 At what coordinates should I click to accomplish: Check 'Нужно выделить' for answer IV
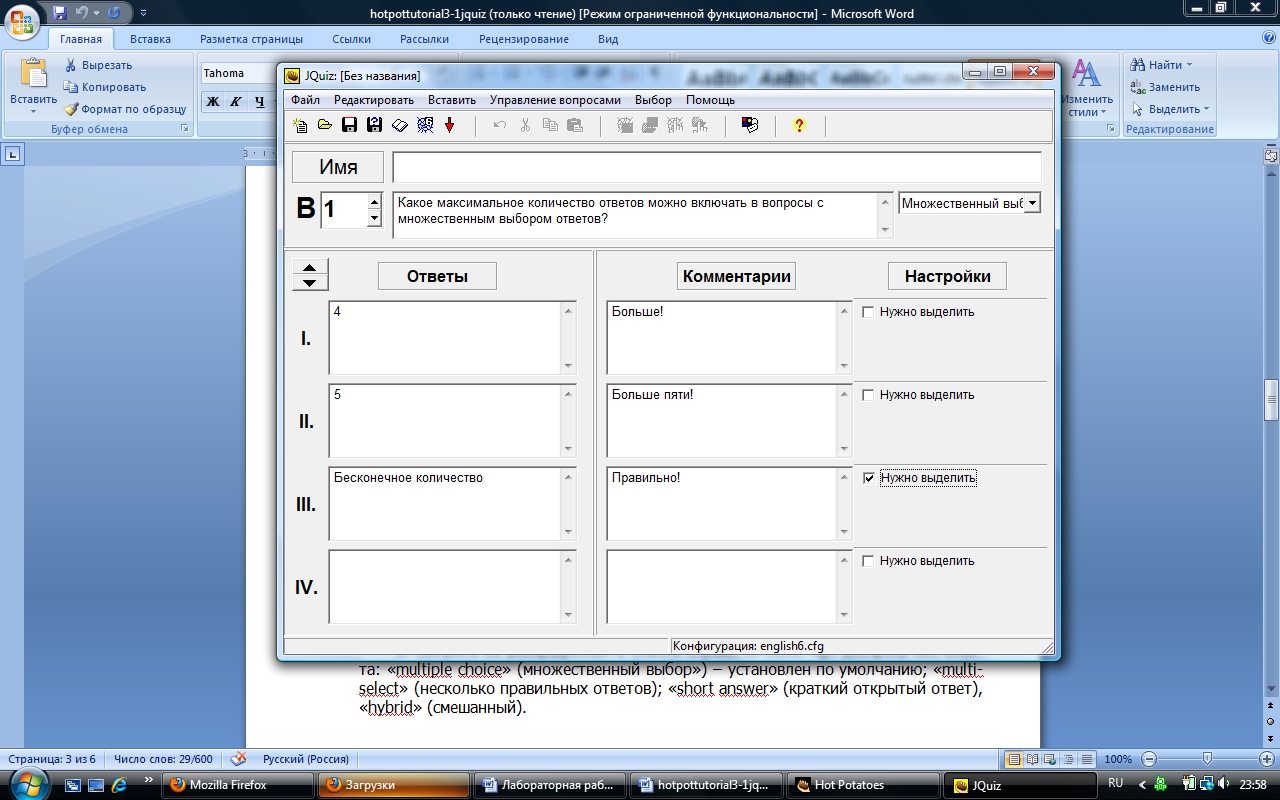point(868,561)
